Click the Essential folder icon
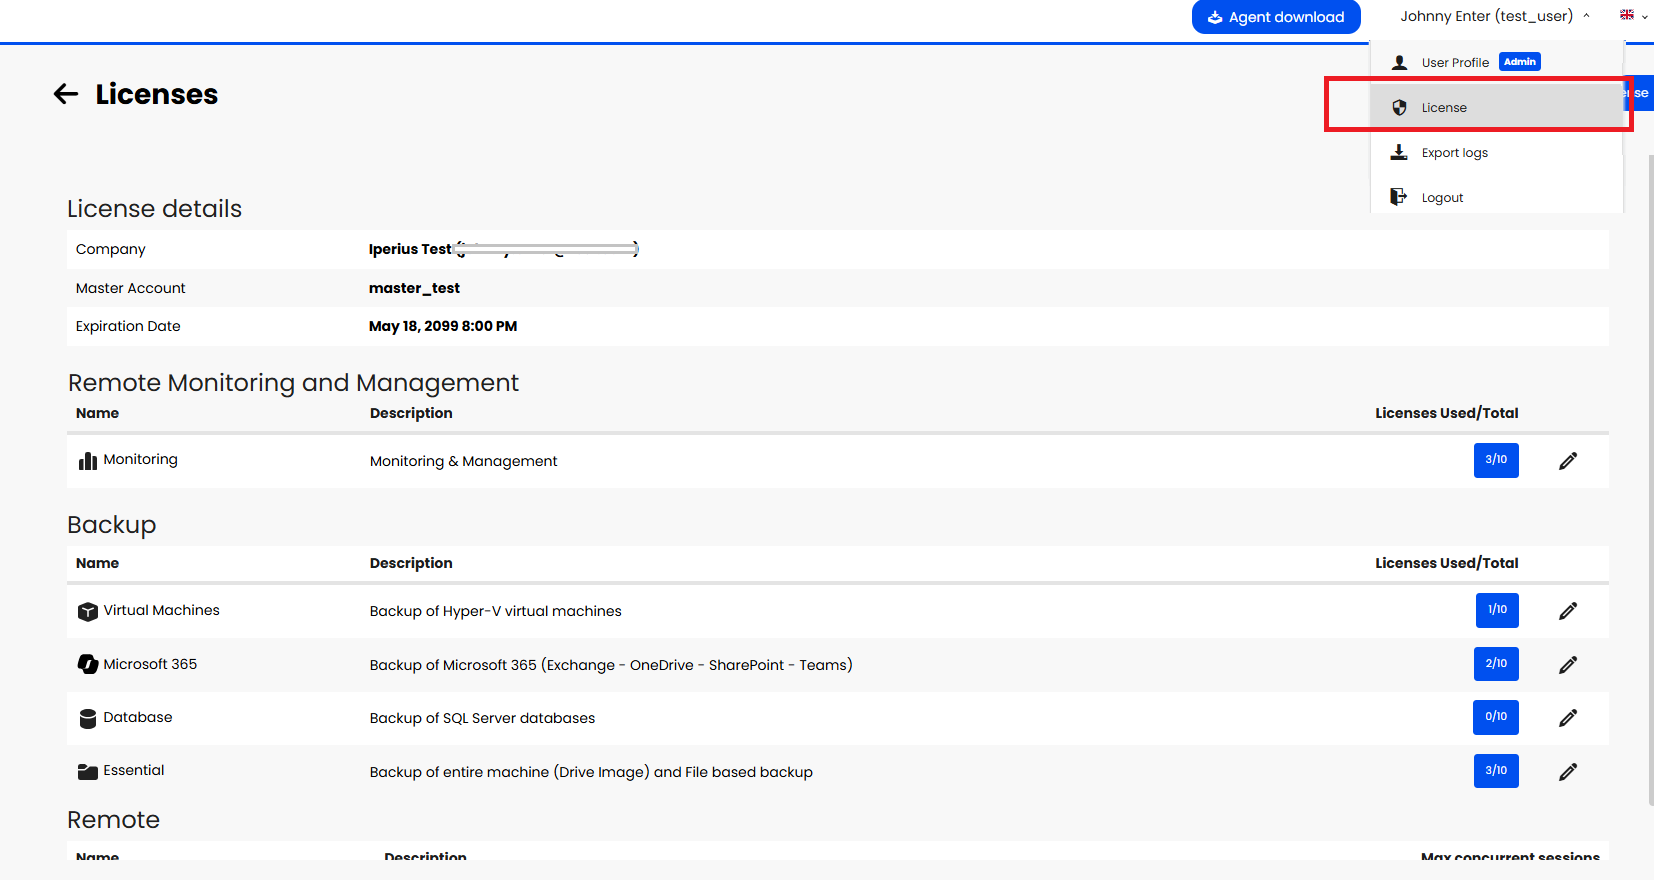1654x880 pixels. tap(88, 771)
